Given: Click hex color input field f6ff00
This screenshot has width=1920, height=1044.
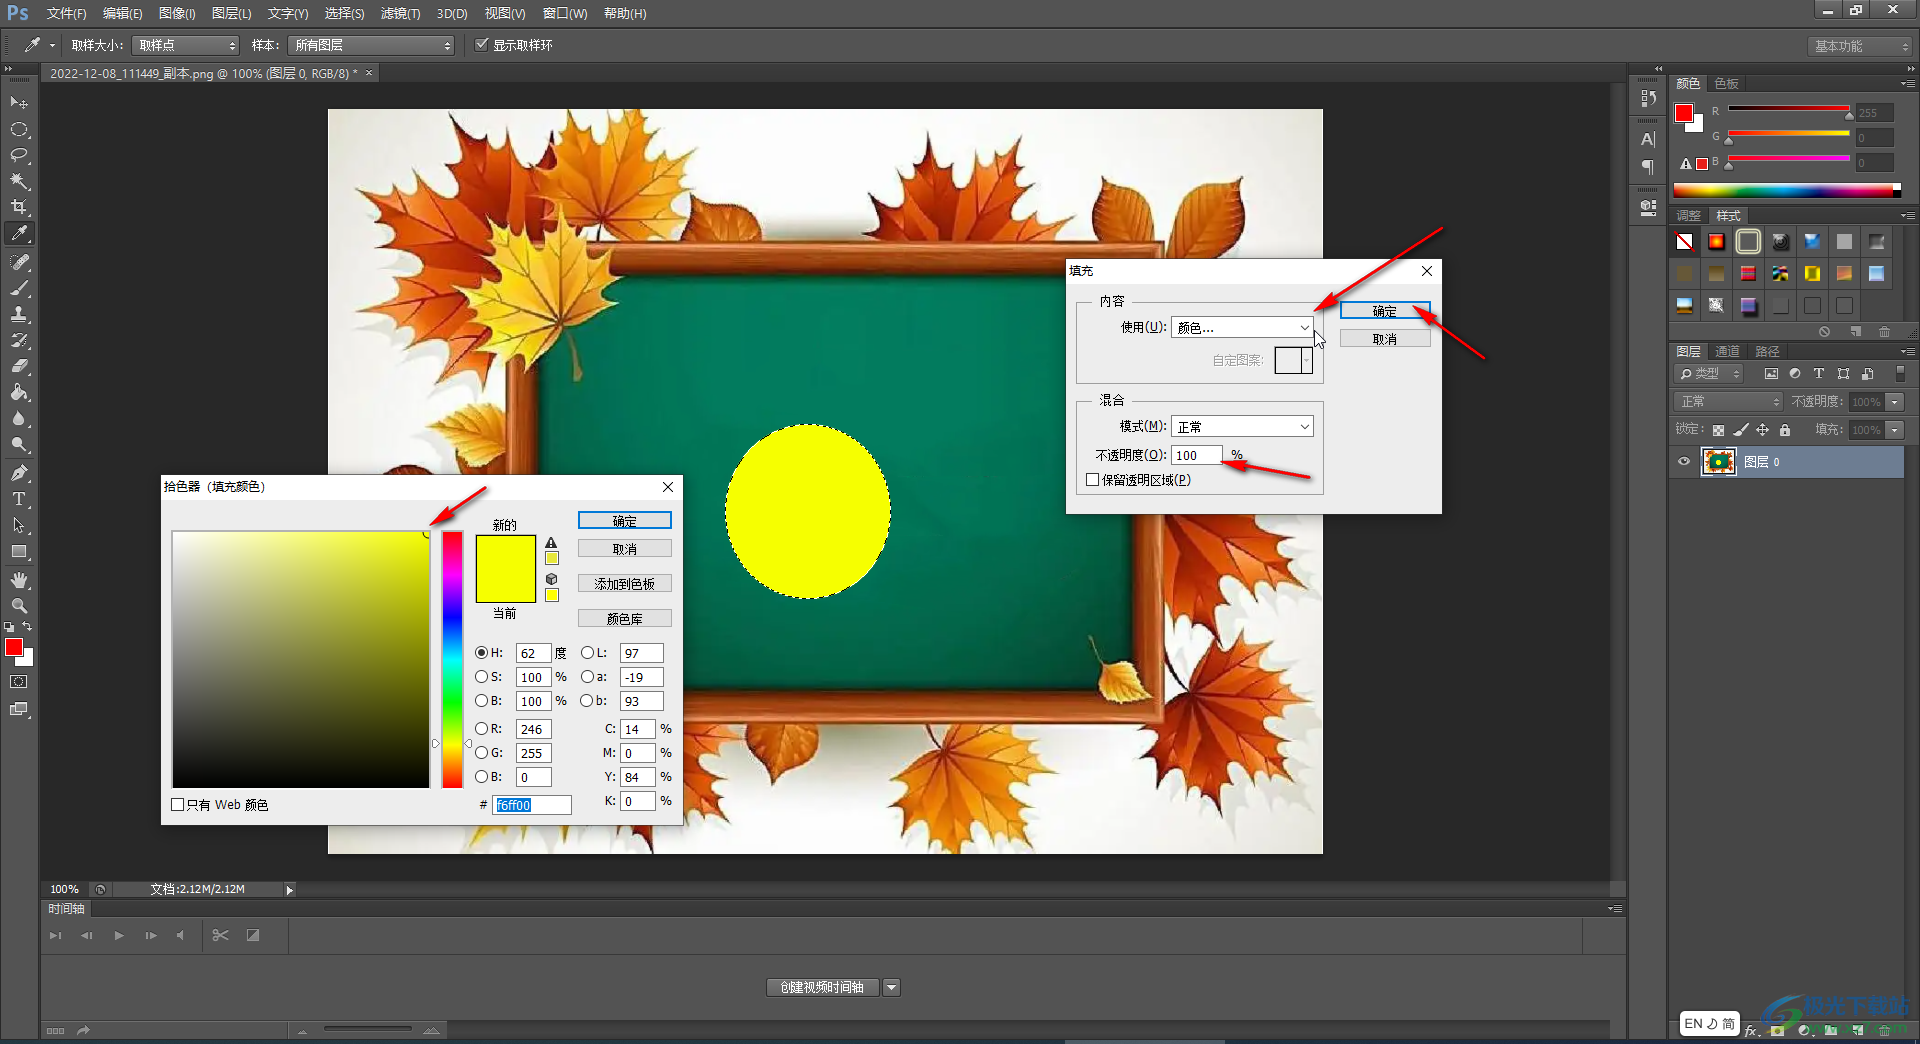Looking at the screenshot, I should (531, 805).
